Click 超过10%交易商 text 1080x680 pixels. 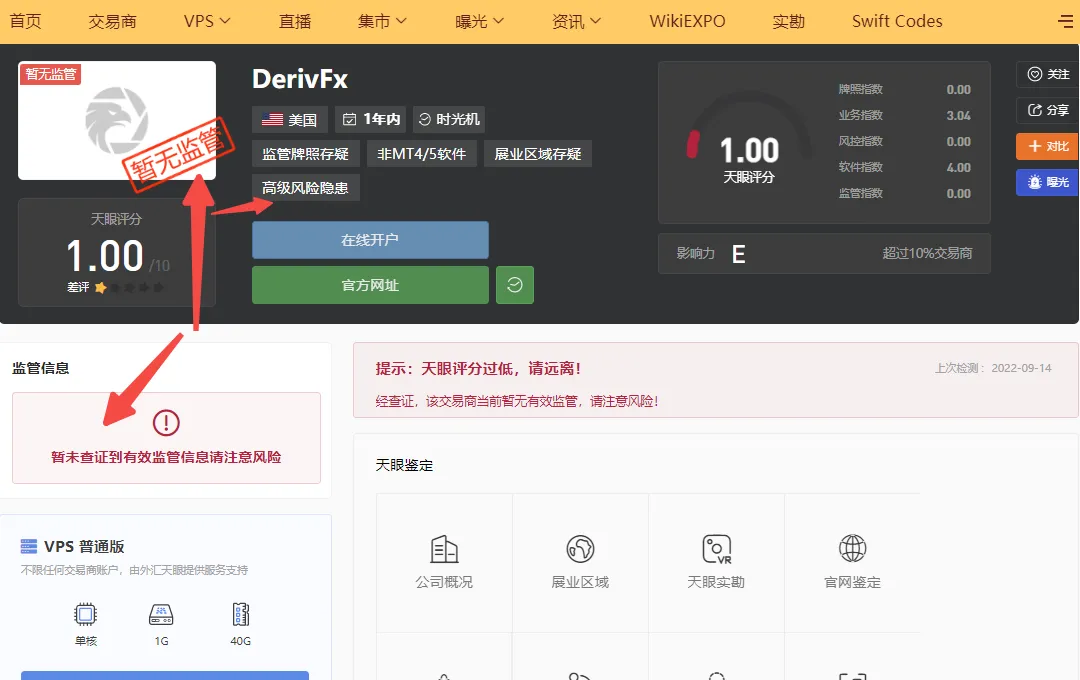point(927,254)
